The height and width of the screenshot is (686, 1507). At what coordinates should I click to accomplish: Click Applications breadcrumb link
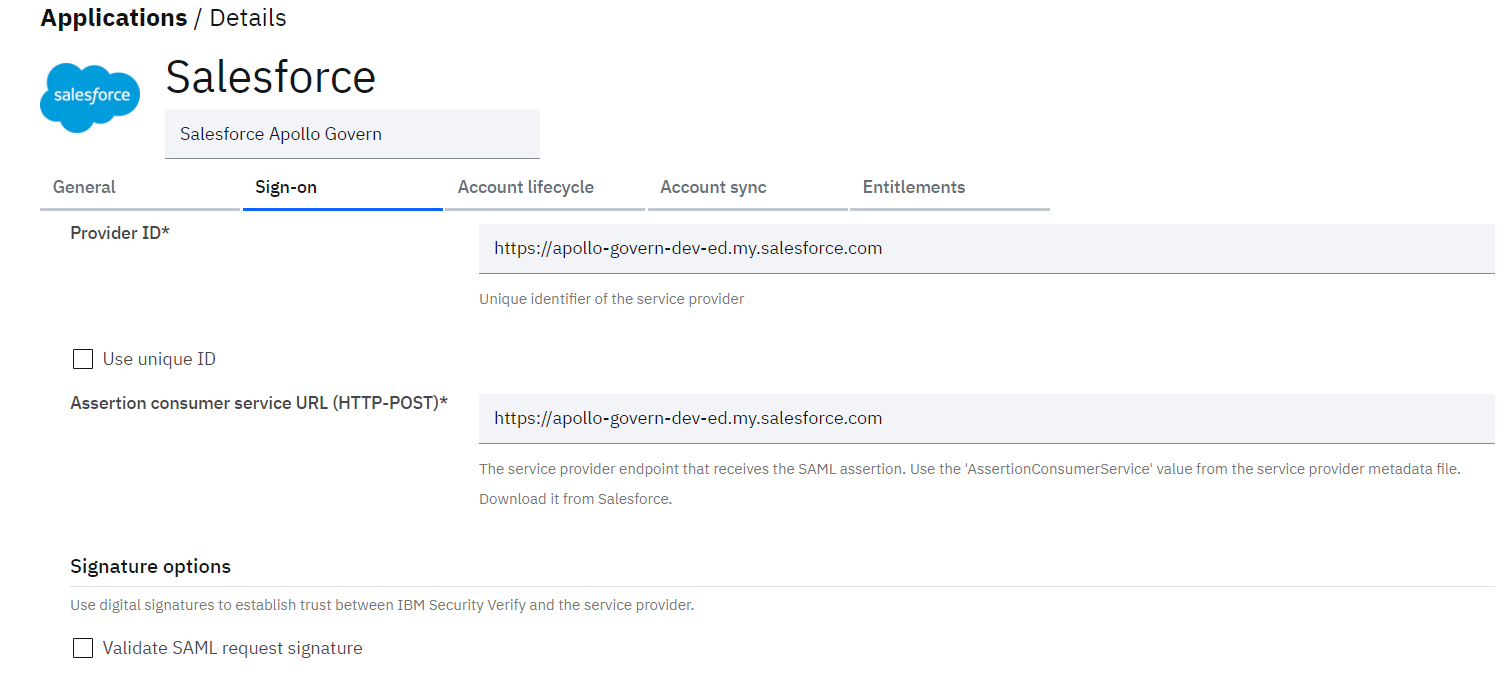tap(114, 18)
